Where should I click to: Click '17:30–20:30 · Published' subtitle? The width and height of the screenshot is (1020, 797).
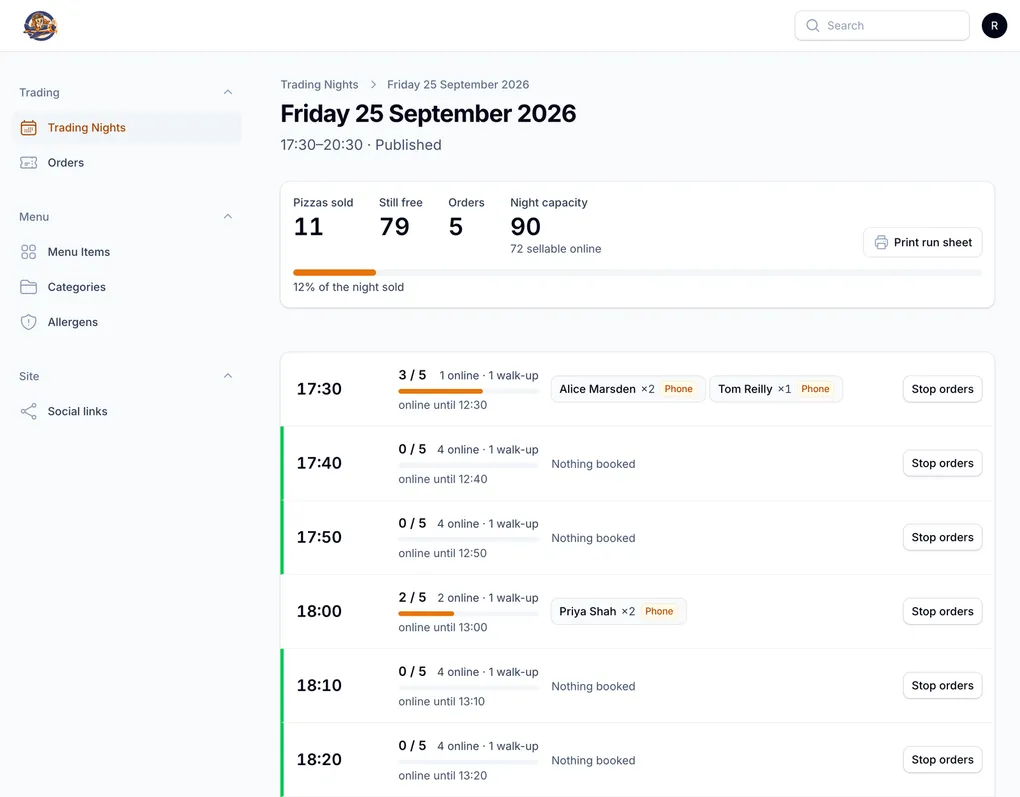point(361,145)
